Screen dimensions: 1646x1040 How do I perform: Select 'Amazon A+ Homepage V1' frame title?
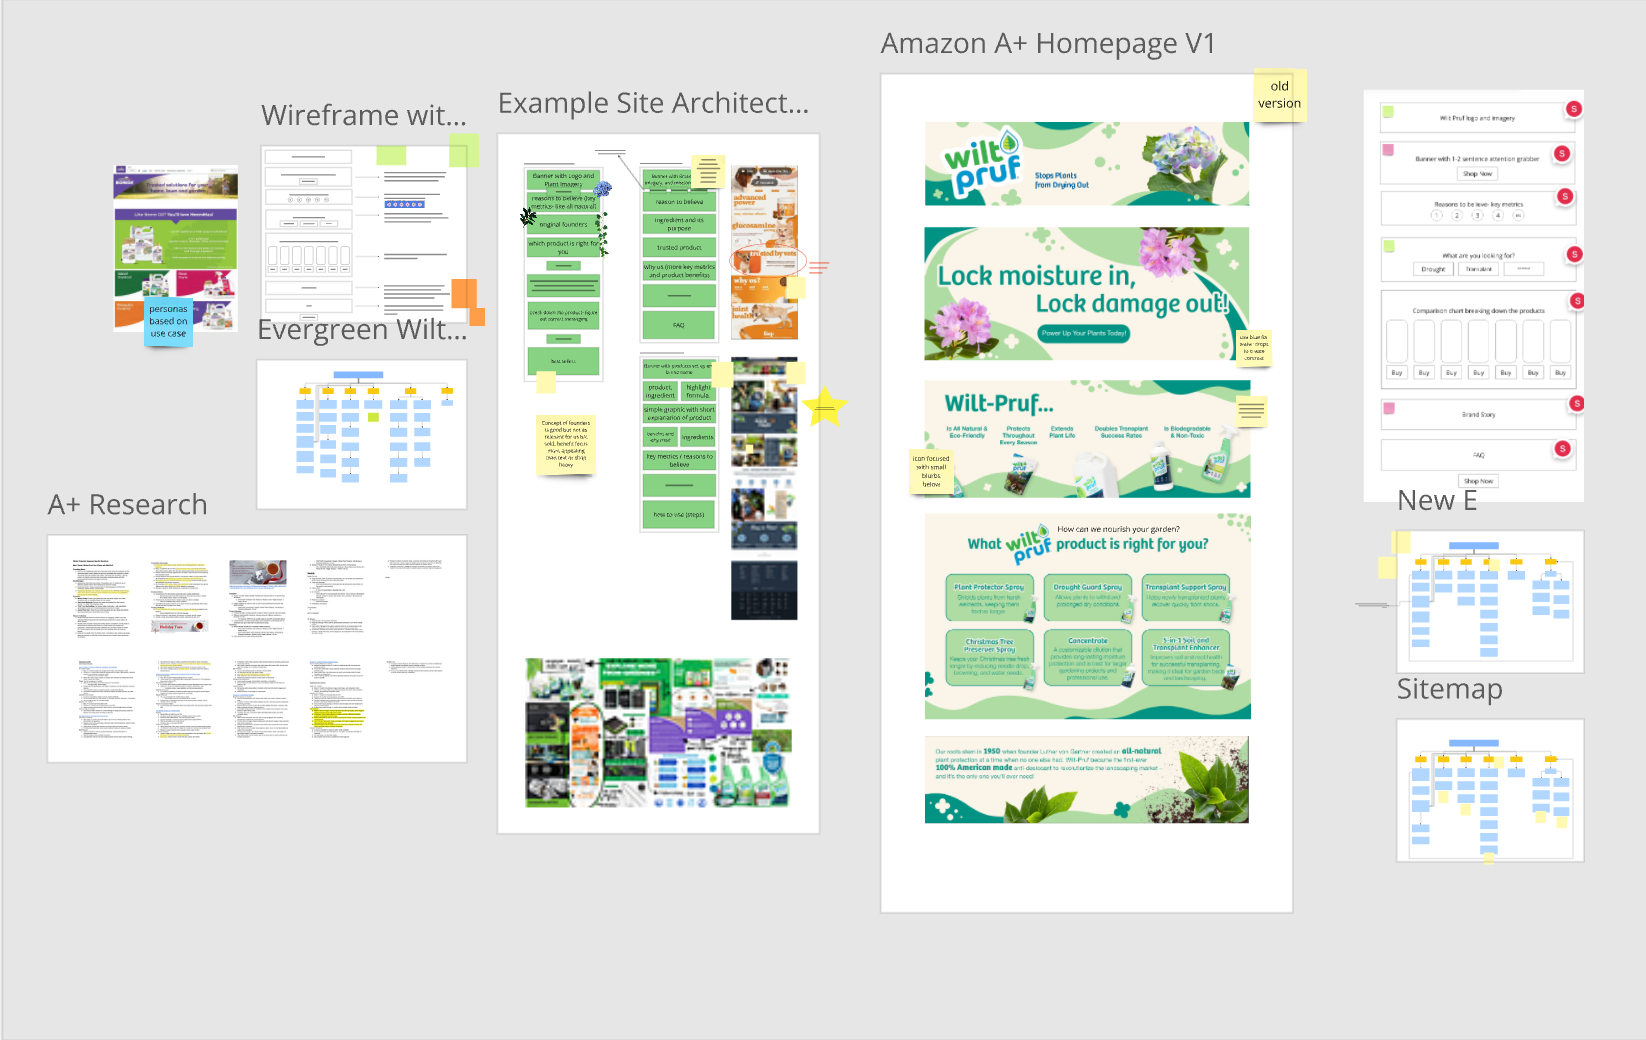1048,44
